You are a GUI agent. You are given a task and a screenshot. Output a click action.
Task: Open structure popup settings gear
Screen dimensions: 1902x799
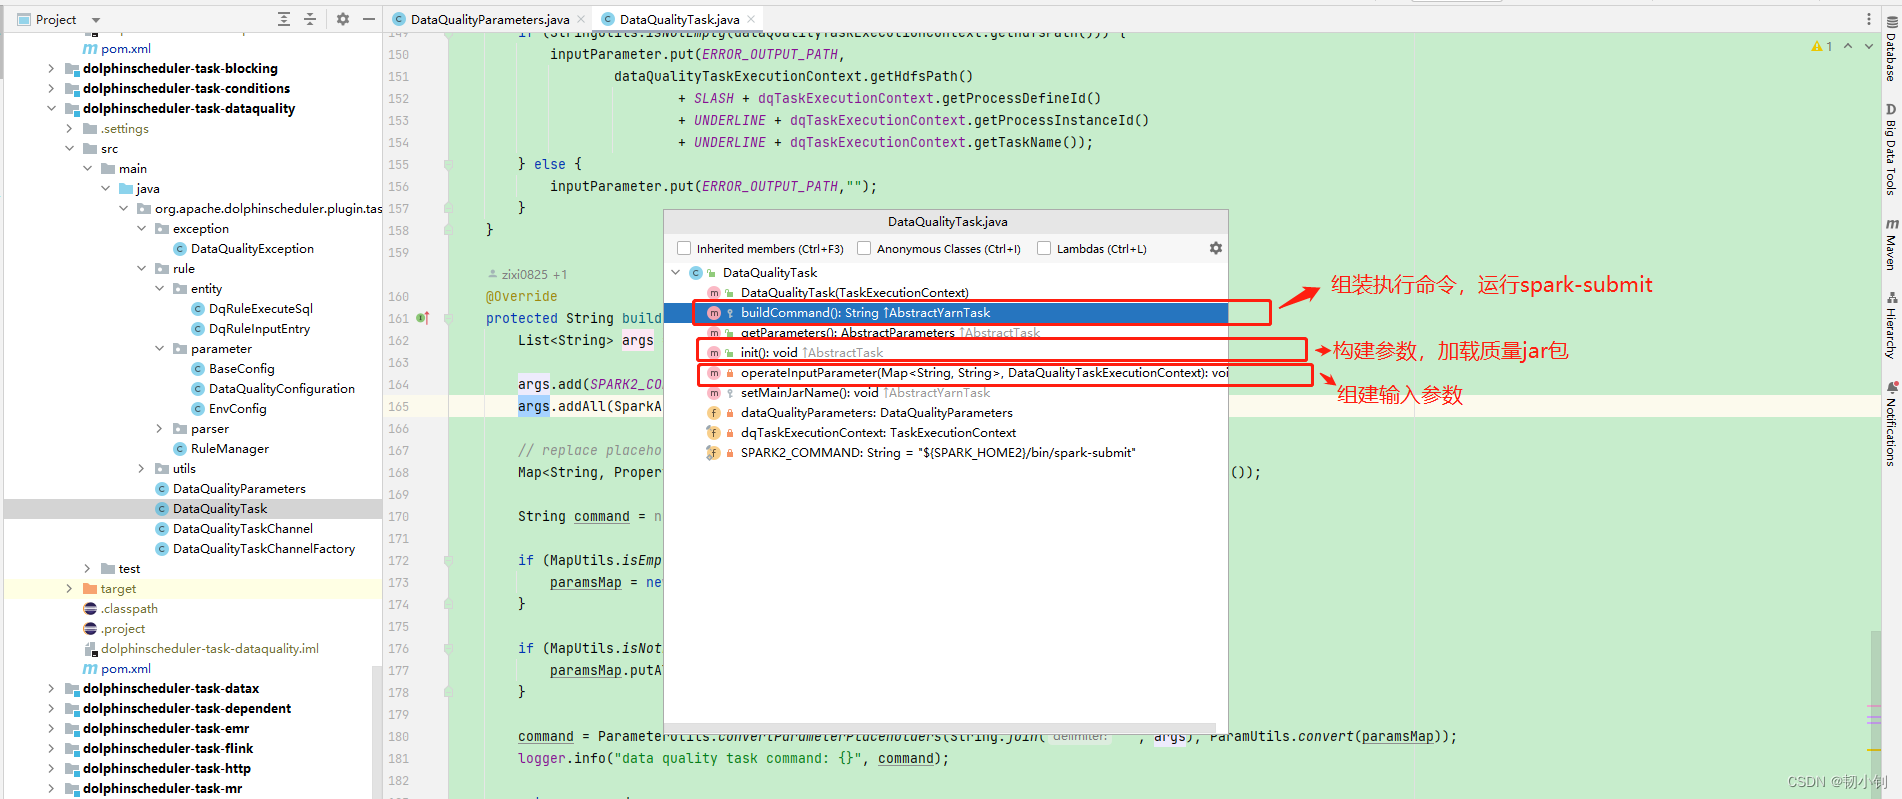click(x=1216, y=248)
